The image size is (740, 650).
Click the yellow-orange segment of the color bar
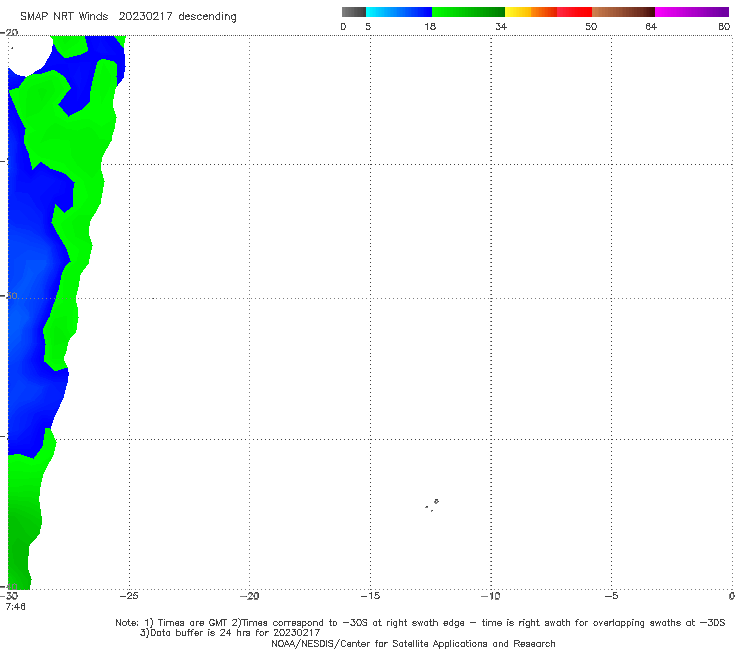tap(530, 12)
